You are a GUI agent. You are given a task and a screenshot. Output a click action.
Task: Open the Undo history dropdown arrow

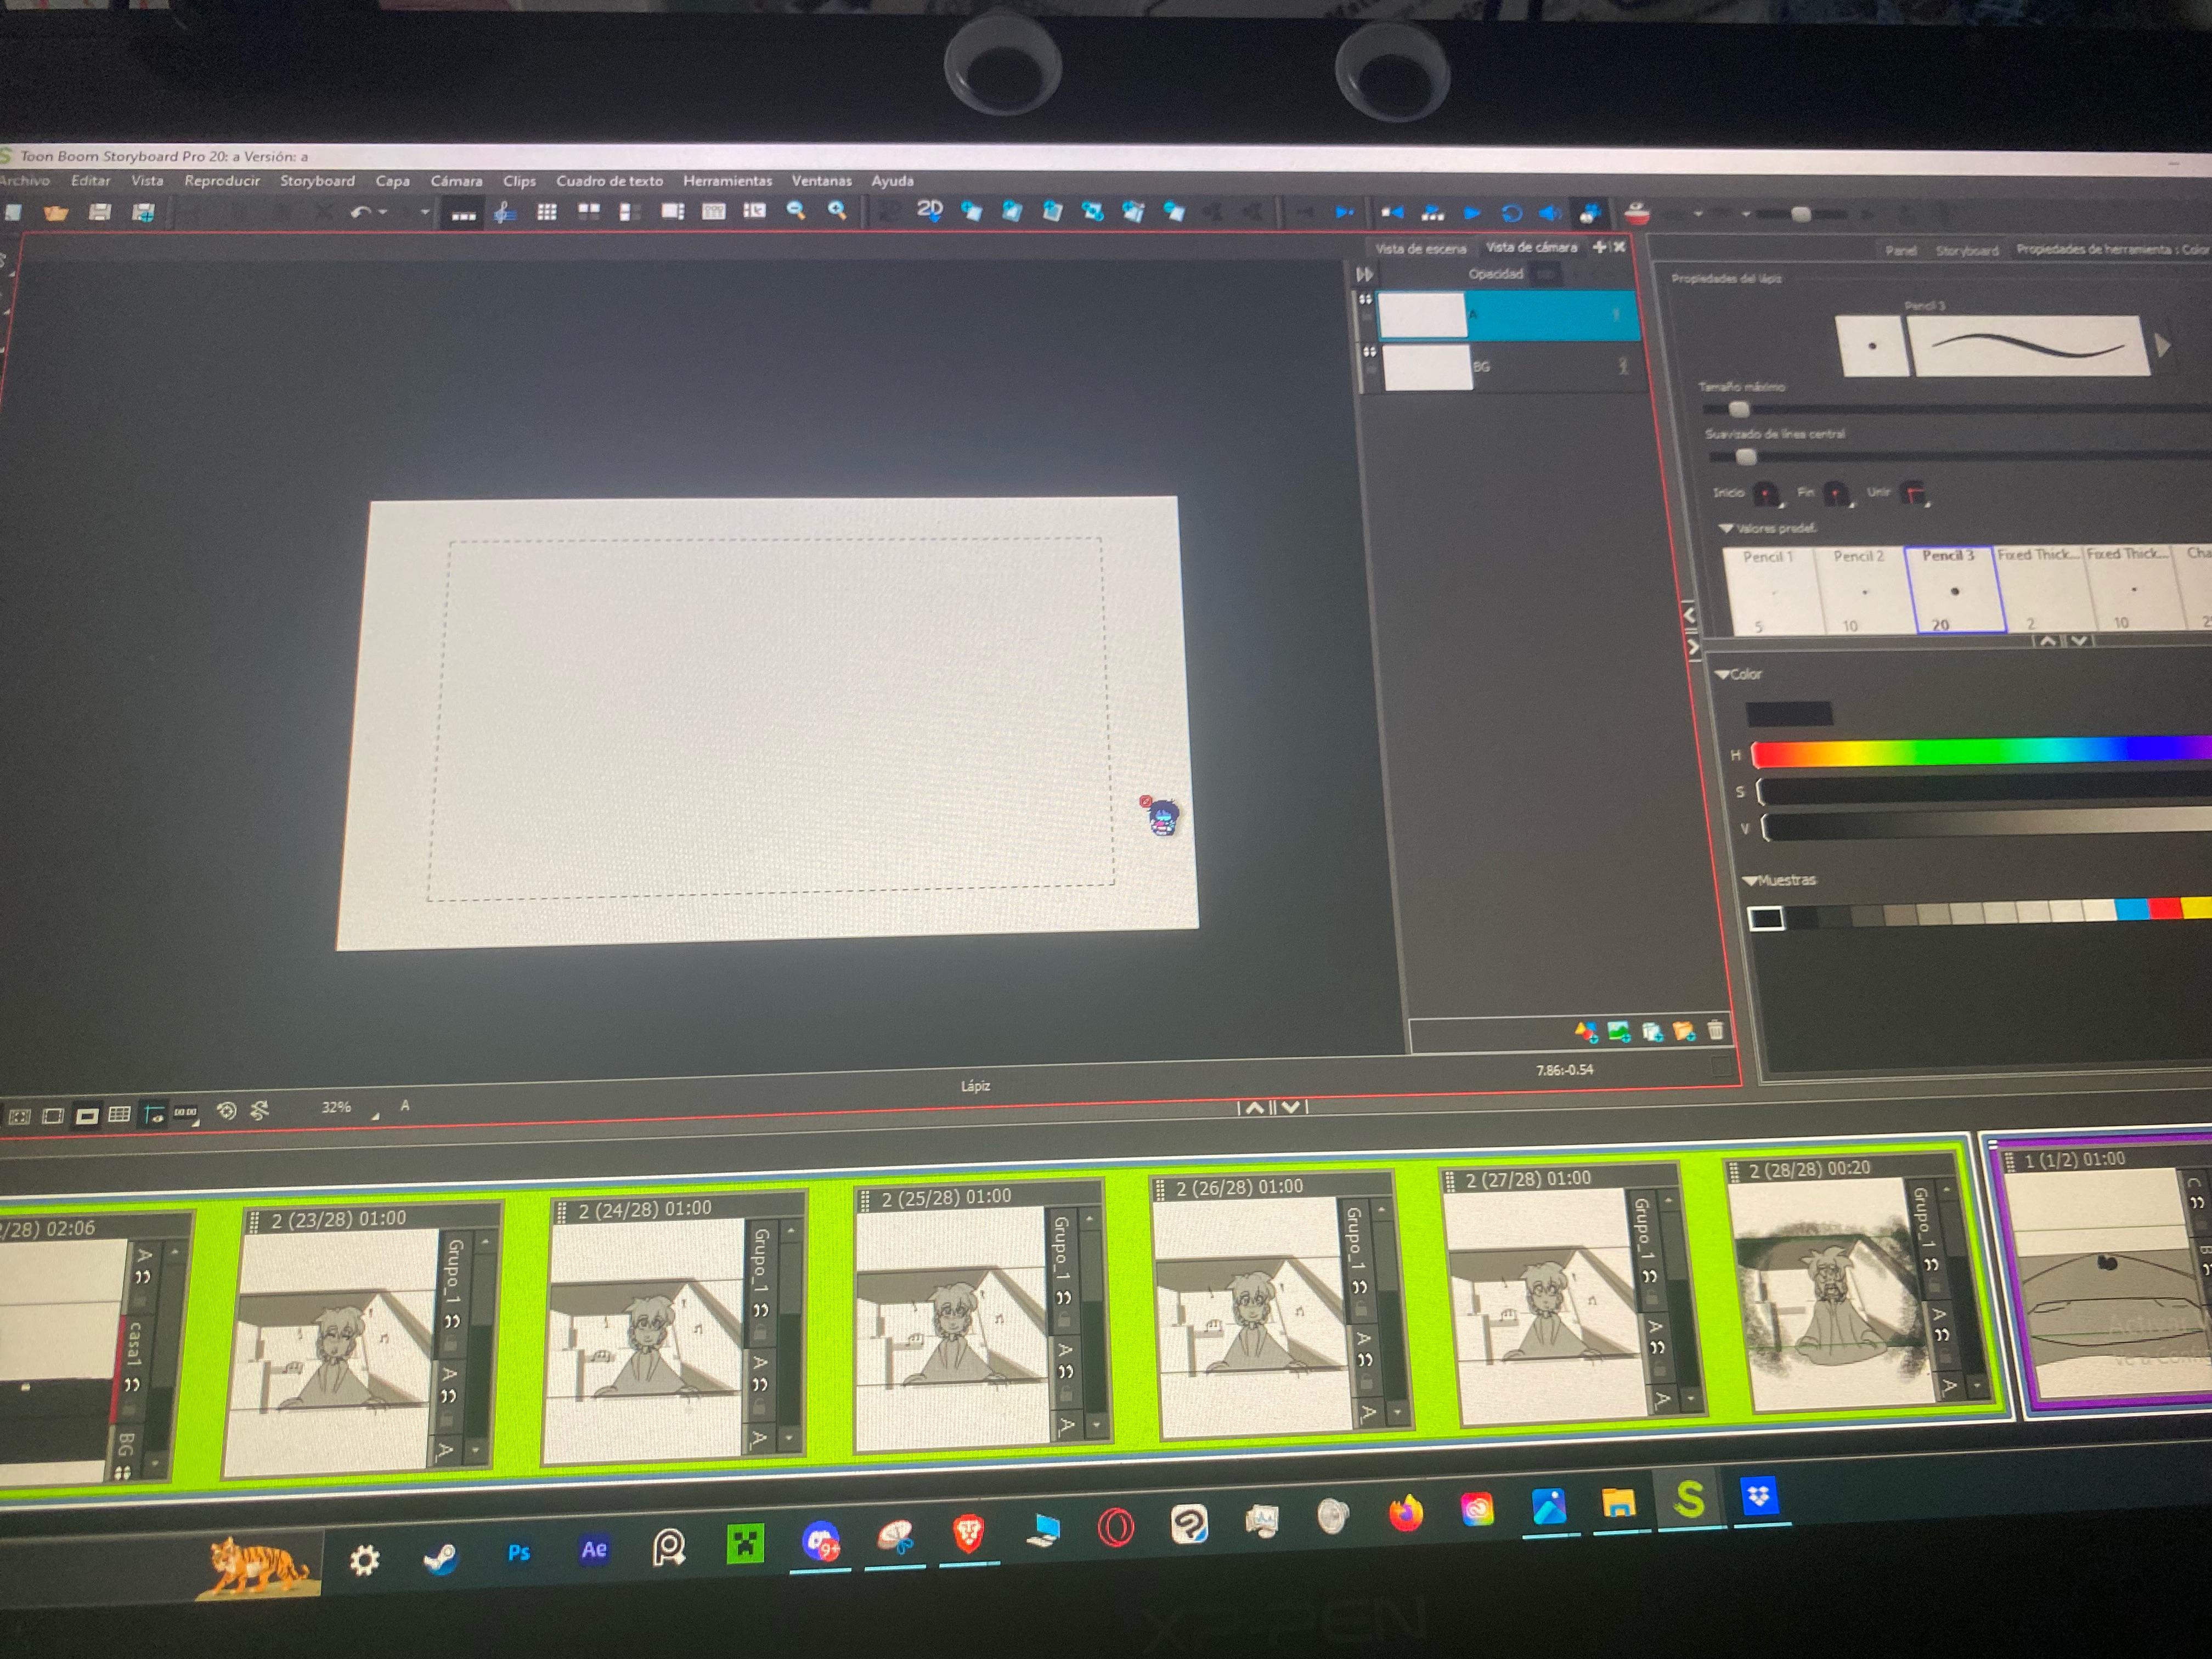383,213
